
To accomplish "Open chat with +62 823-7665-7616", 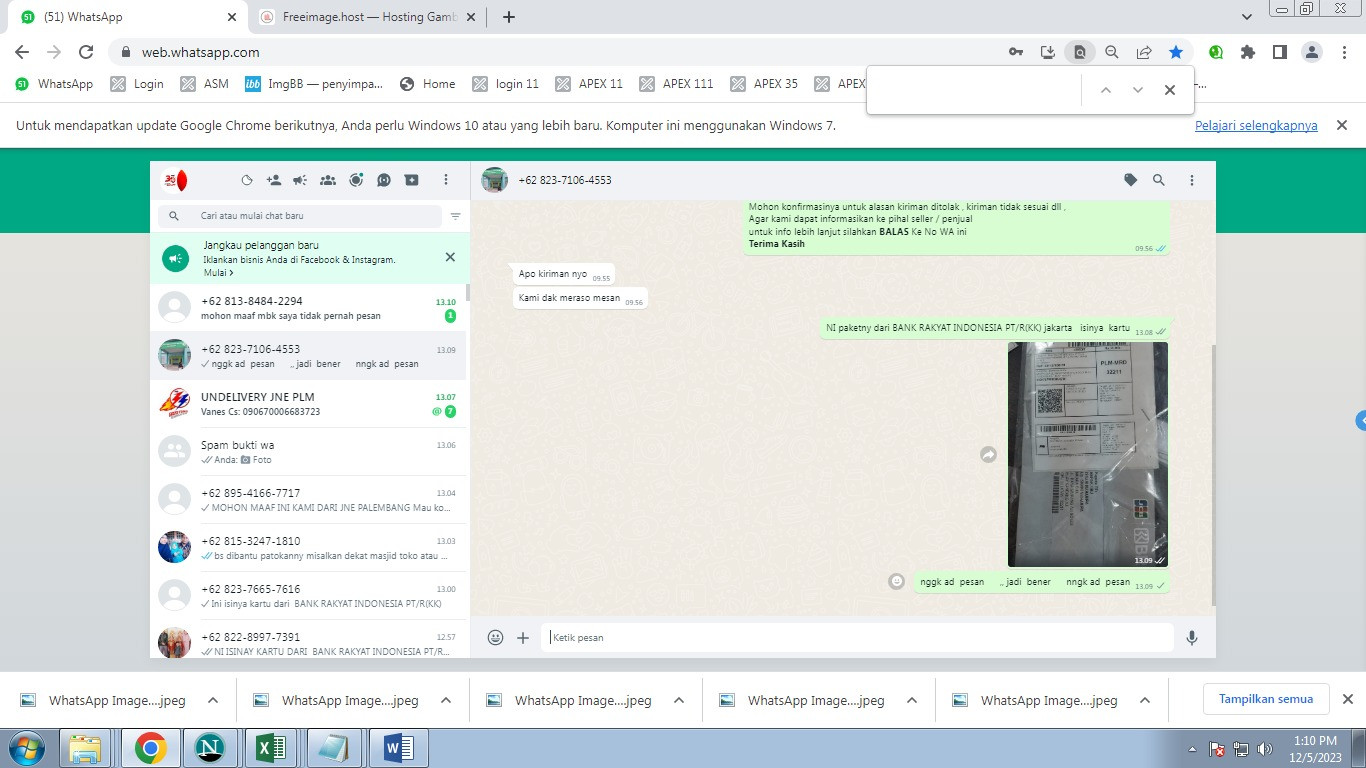I will (x=308, y=596).
